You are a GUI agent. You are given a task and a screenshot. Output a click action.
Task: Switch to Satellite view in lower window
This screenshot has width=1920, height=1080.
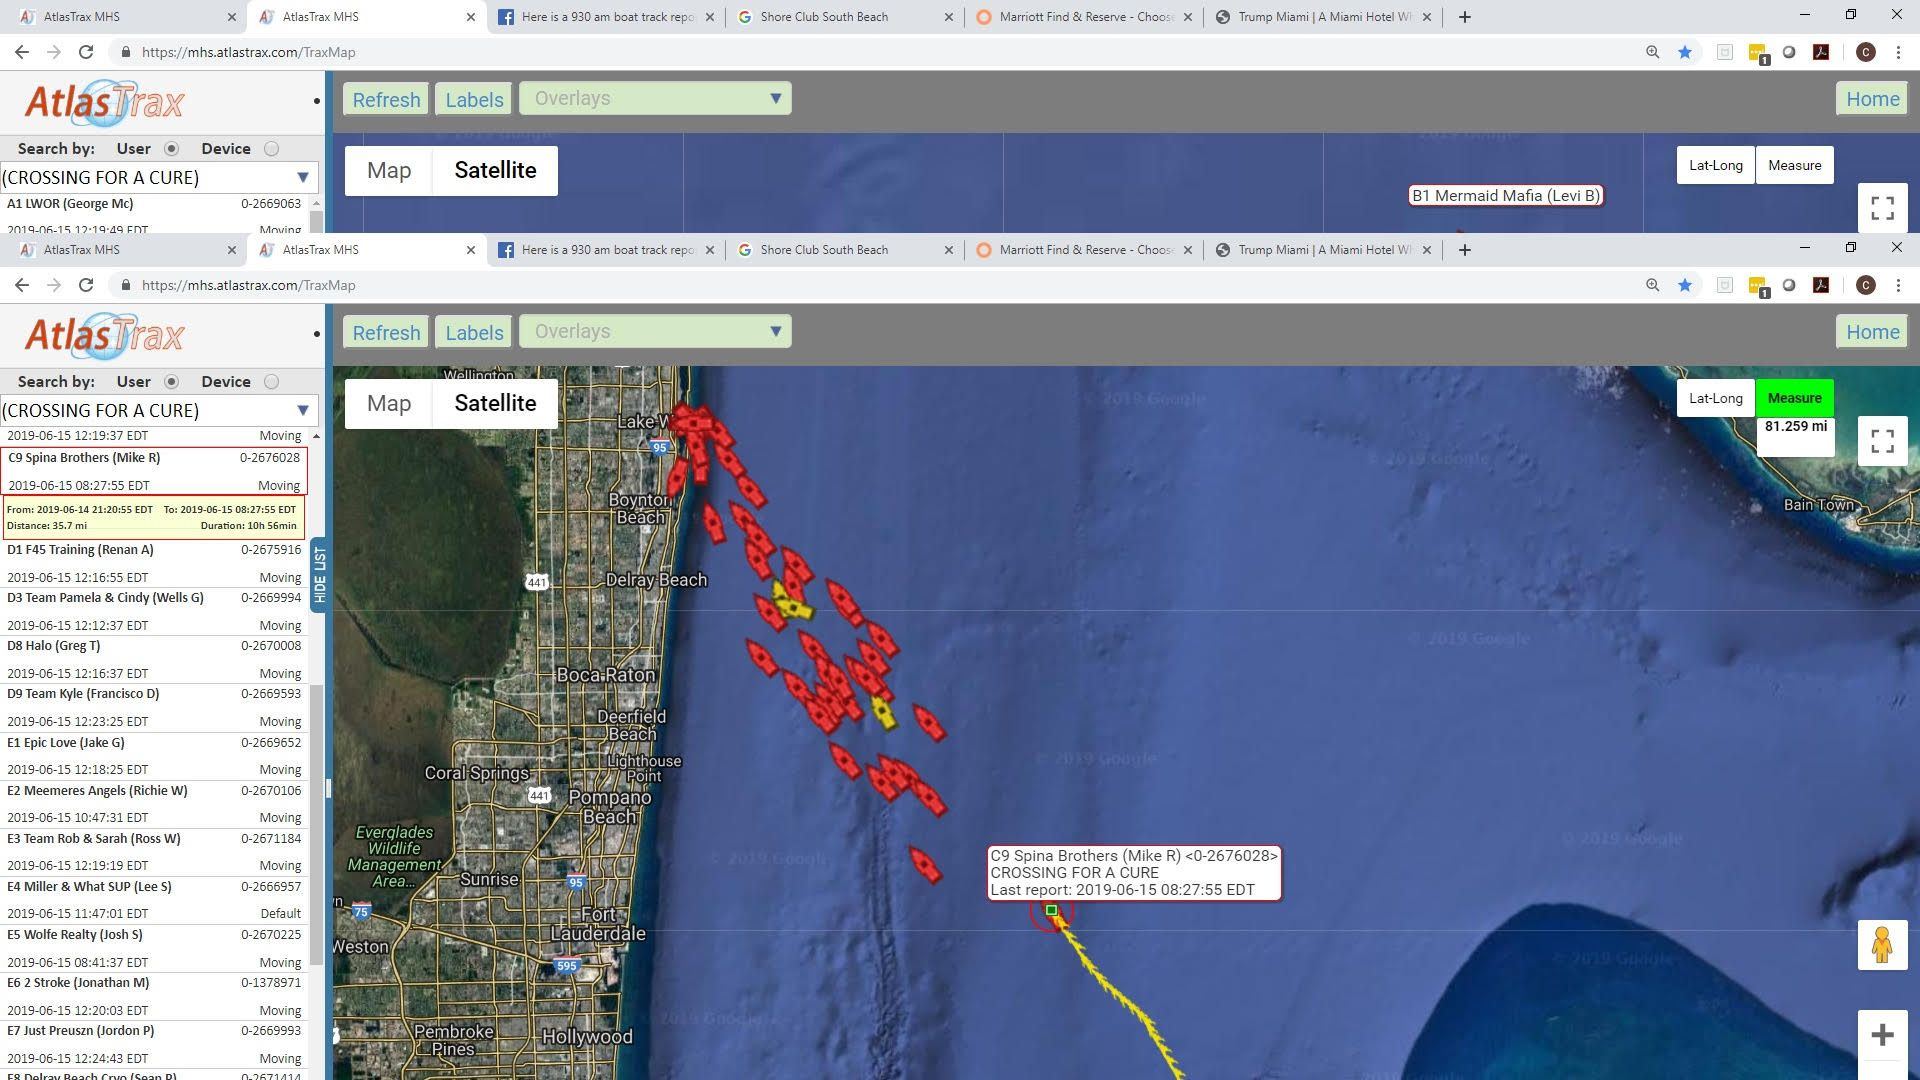(495, 403)
